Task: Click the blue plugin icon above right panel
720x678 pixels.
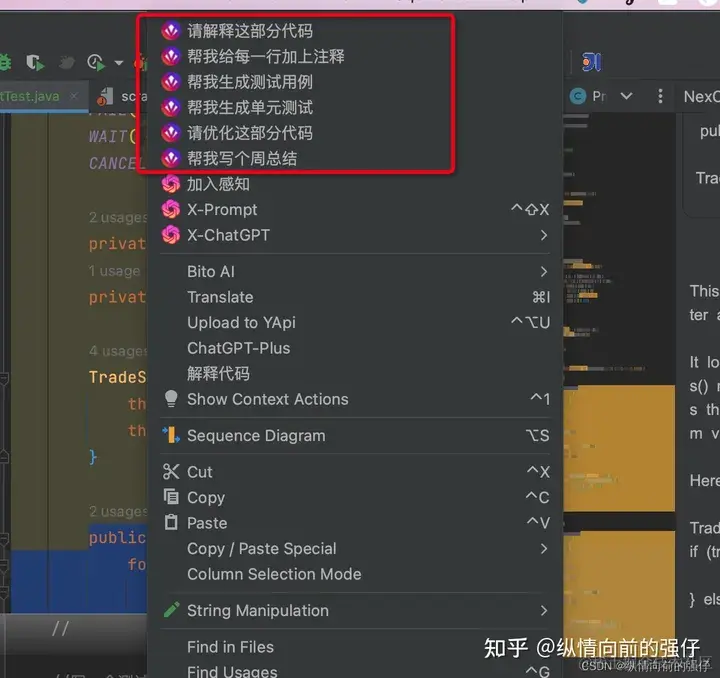Action: 591,62
